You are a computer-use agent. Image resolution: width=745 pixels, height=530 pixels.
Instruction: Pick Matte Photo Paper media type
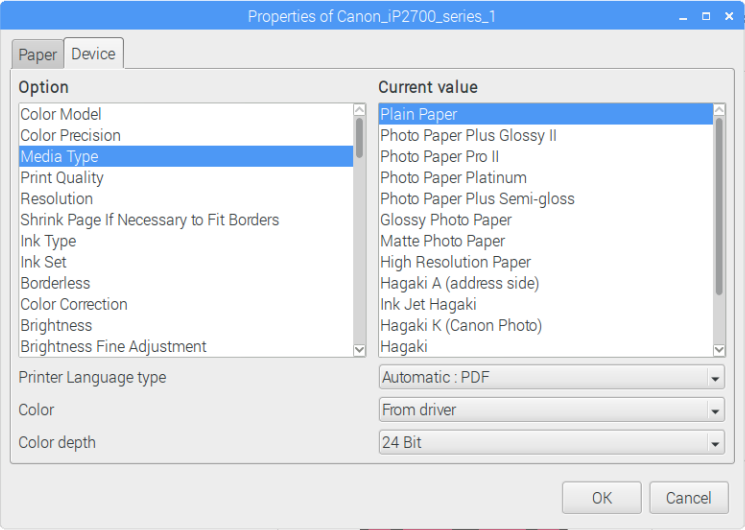(x=546, y=241)
